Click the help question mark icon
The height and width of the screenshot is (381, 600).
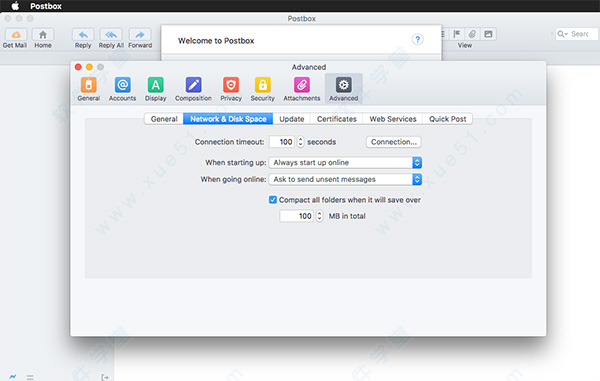coord(417,39)
